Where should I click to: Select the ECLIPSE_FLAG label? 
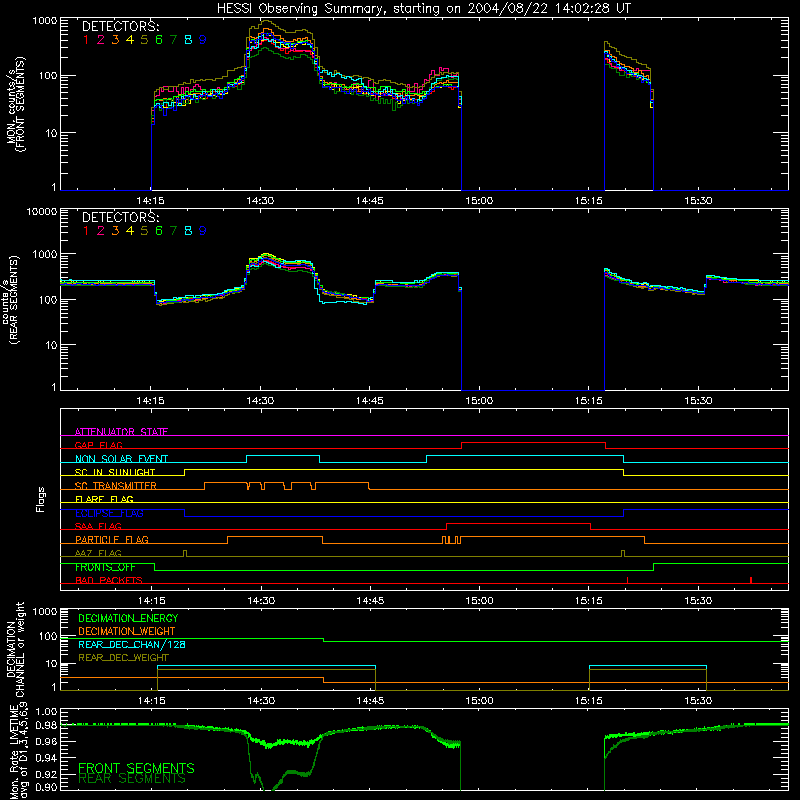pos(109,513)
